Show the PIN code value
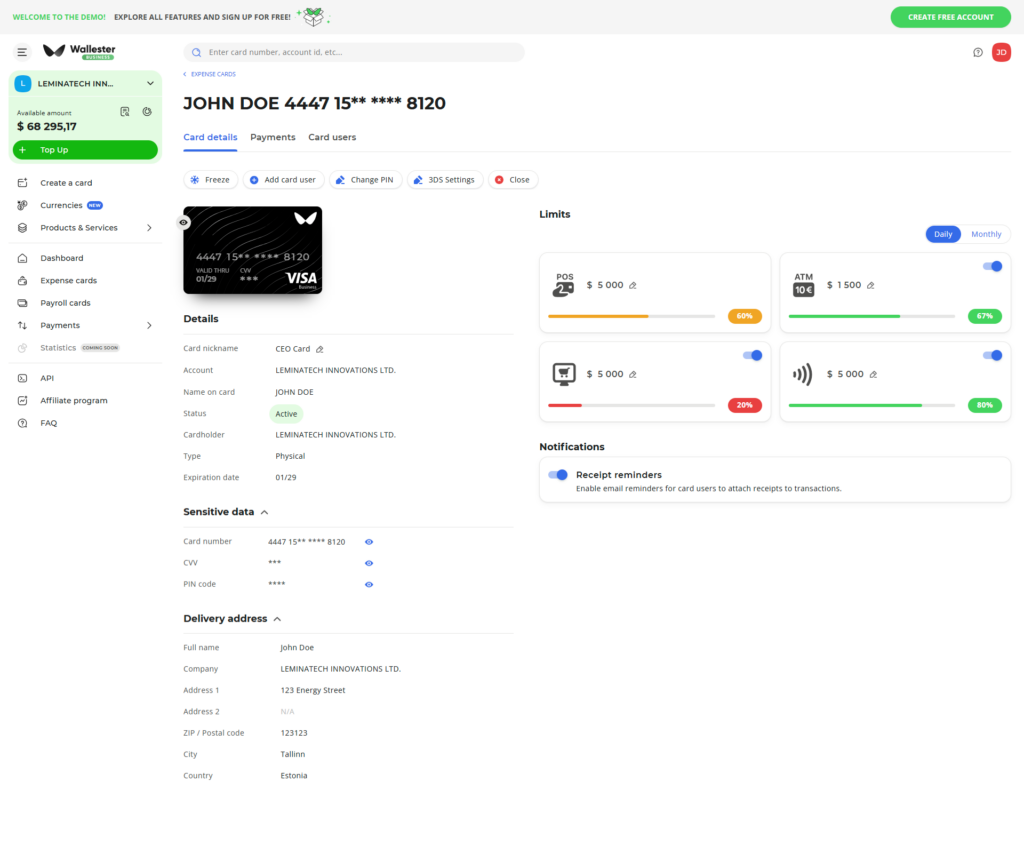Screen dimensions: 1024x845 pos(369,584)
